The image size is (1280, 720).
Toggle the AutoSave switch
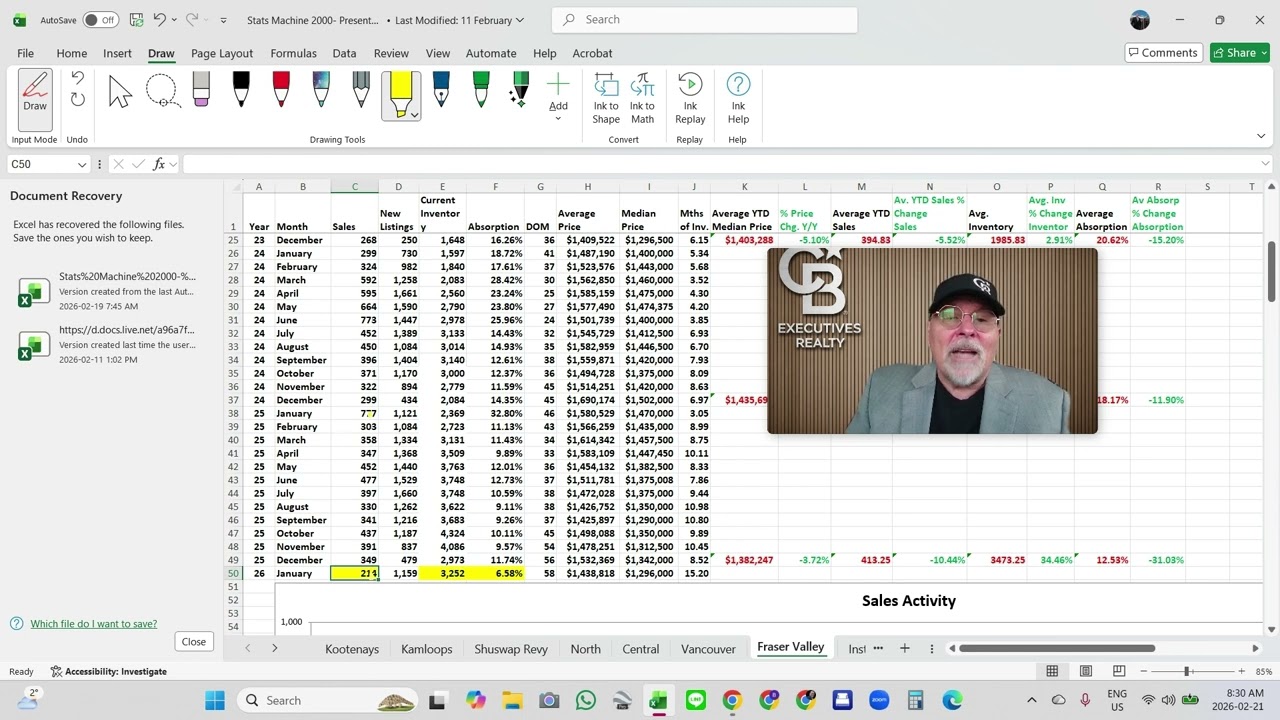point(100,20)
